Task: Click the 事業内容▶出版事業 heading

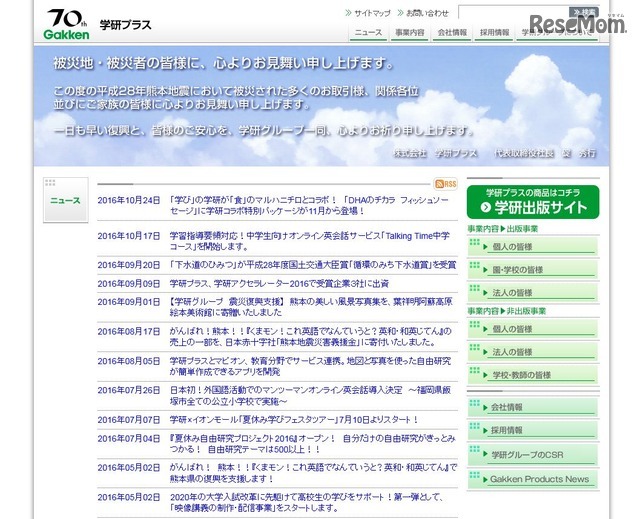Action: point(503,229)
